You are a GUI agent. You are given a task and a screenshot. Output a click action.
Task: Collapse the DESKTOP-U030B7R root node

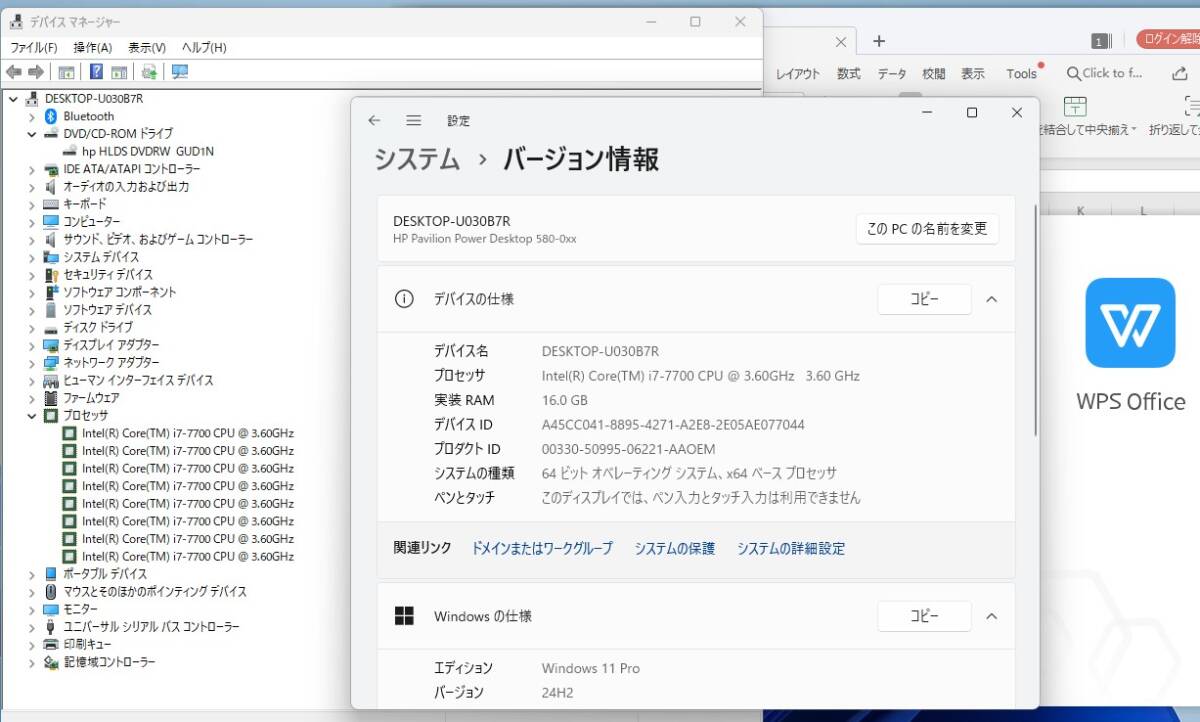[13, 99]
